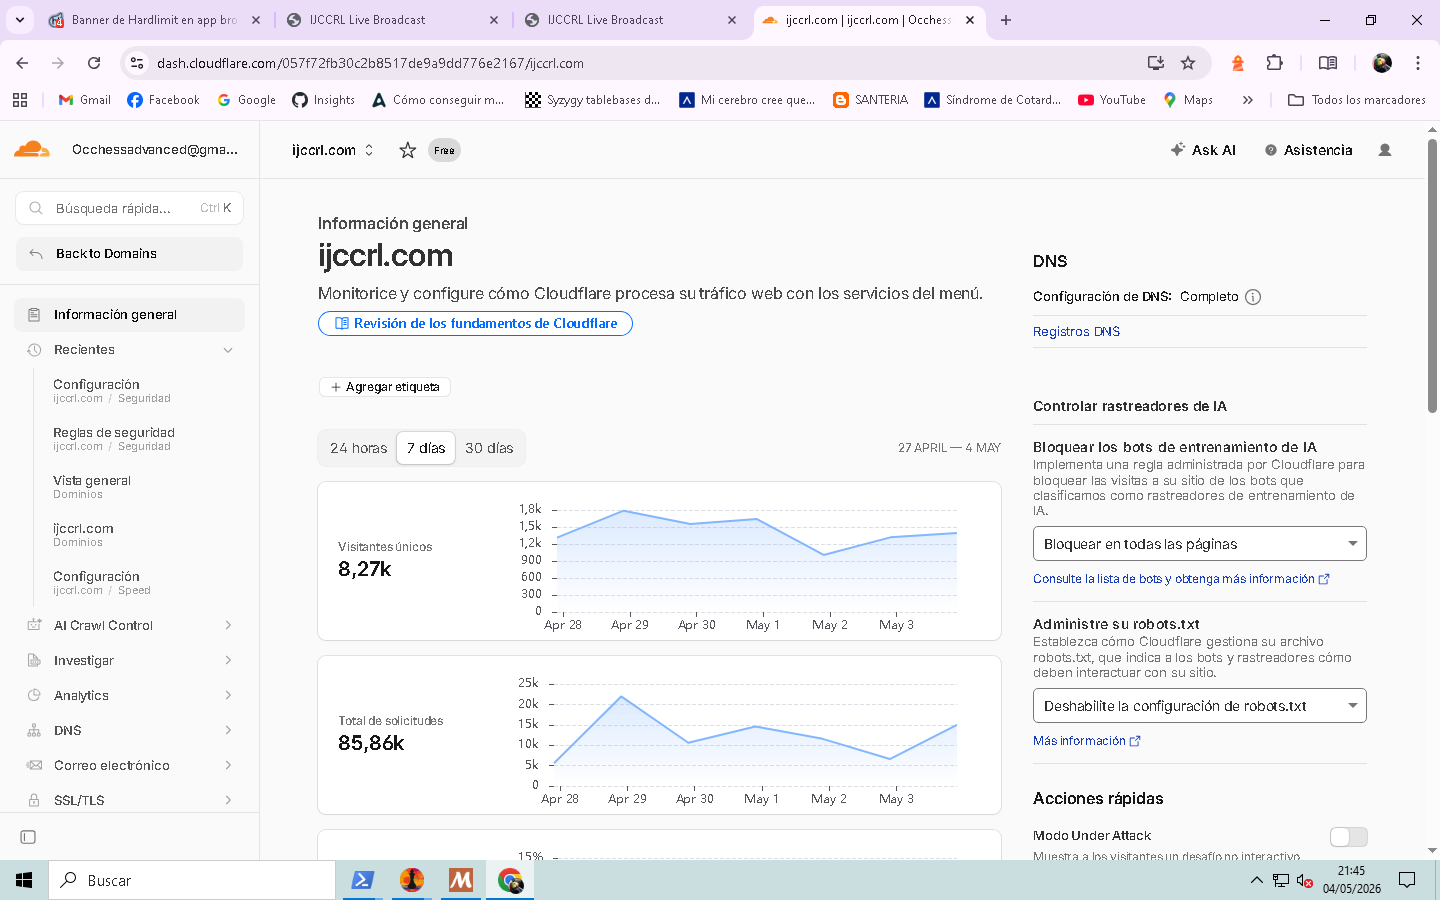
Task: Switch to Banner de Hardlimit browser tab
Action: pos(155,20)
